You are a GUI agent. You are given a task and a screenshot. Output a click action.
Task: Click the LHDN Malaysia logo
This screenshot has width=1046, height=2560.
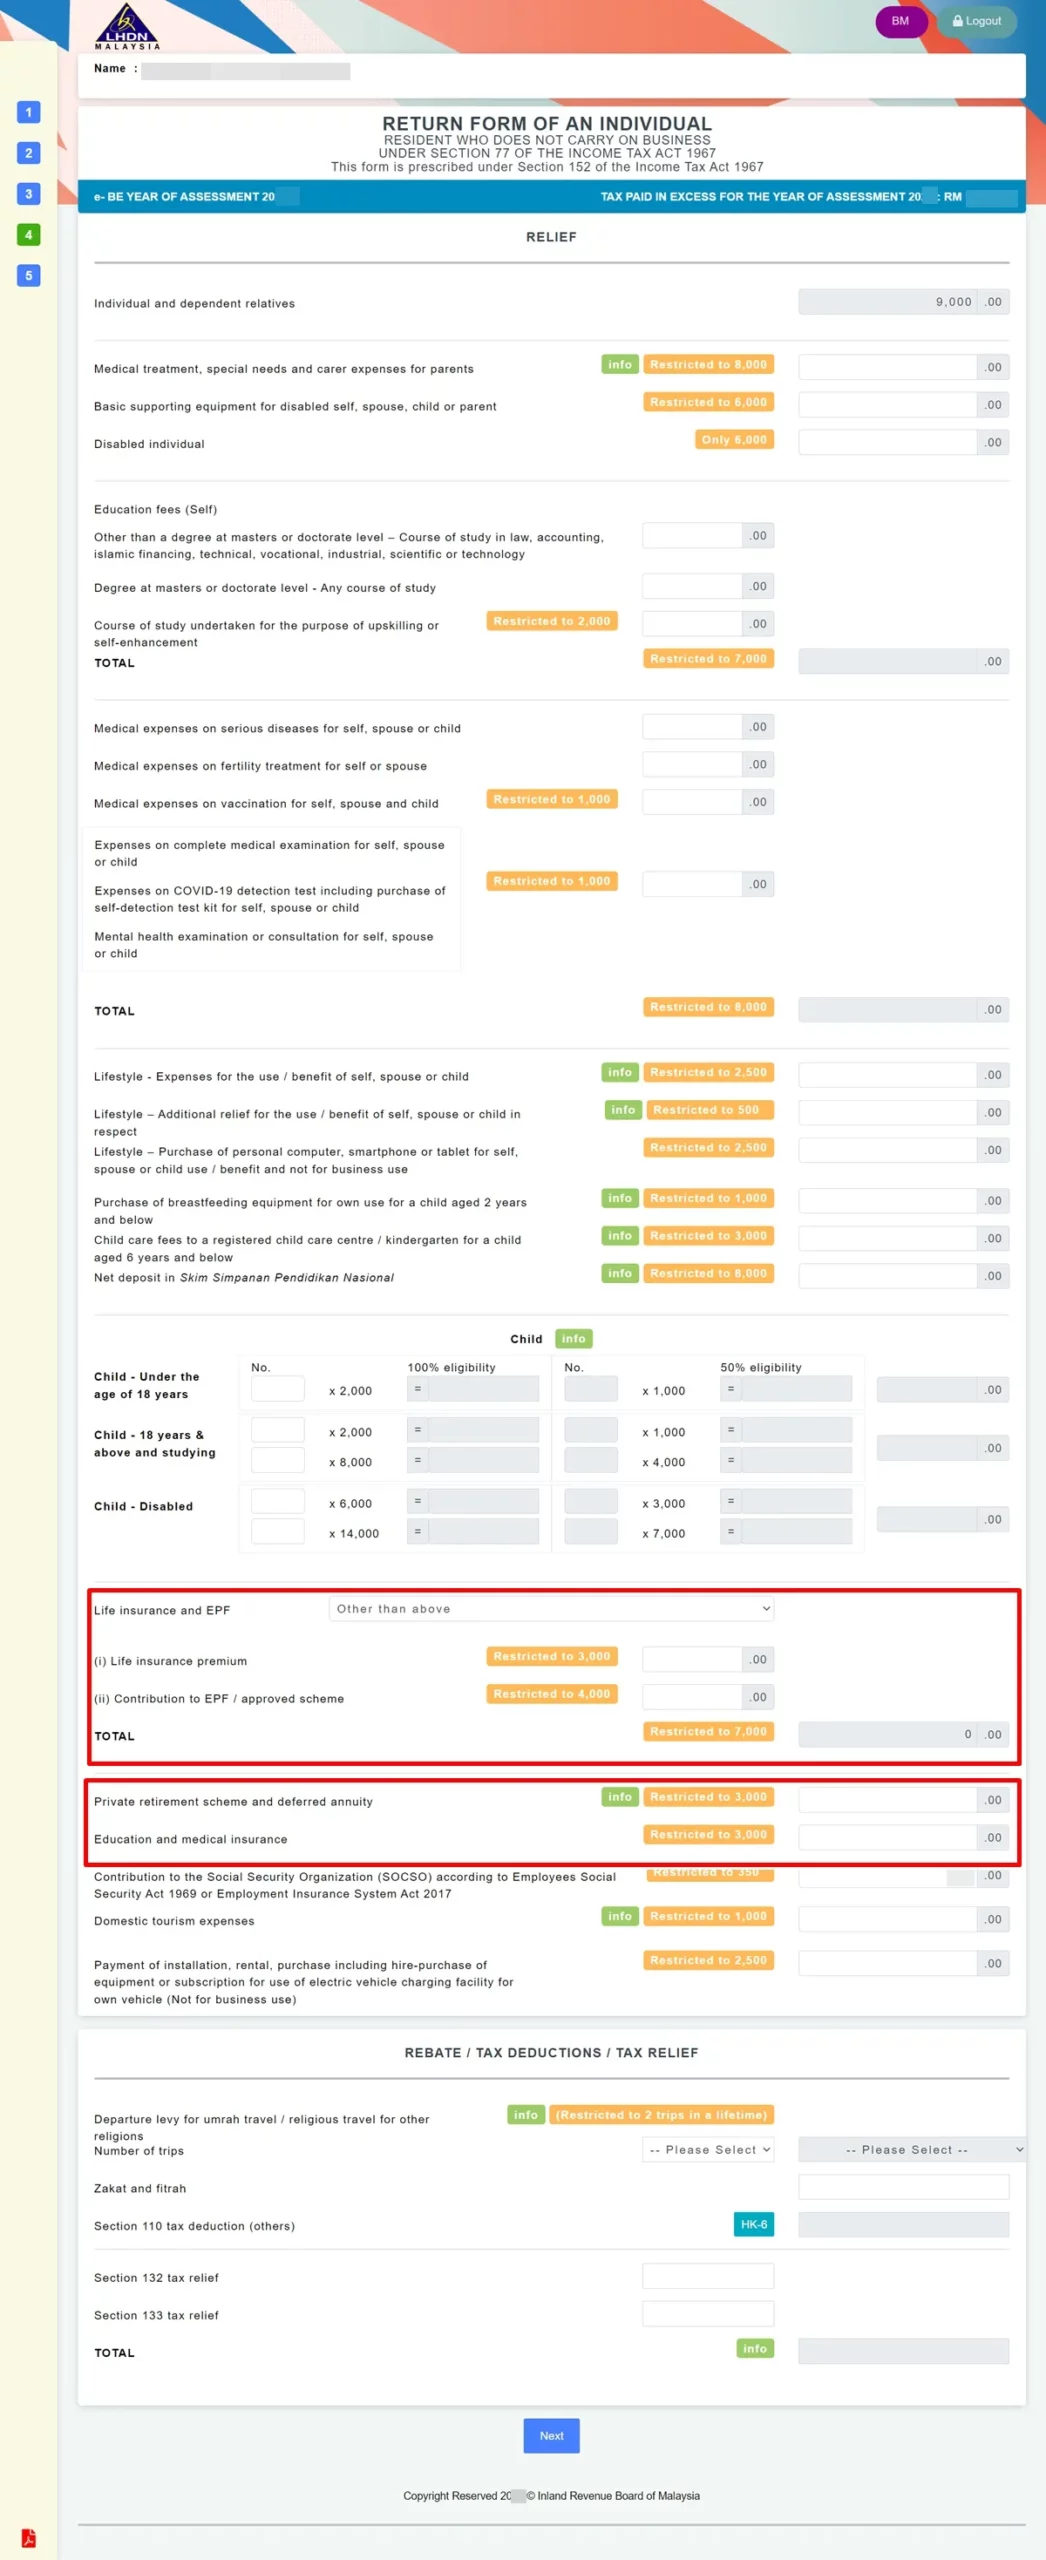(x=127, y=27)
